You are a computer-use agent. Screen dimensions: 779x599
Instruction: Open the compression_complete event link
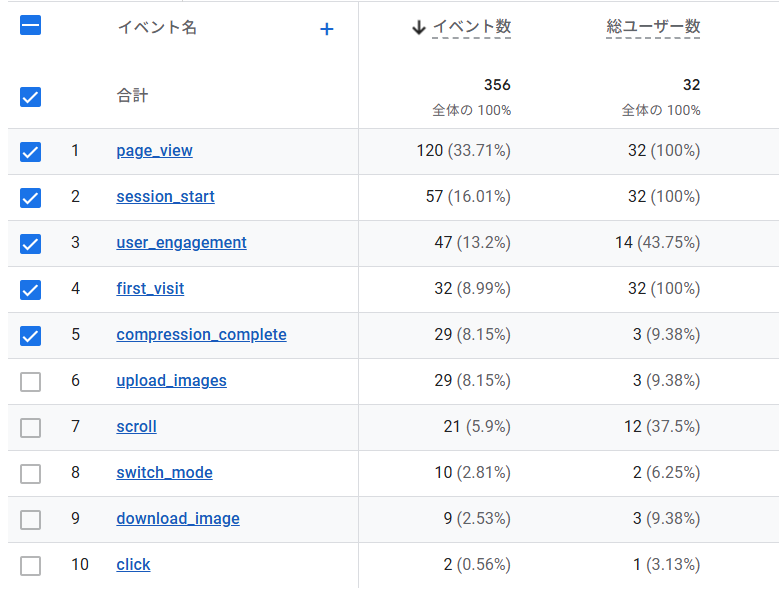click(201, 334)
